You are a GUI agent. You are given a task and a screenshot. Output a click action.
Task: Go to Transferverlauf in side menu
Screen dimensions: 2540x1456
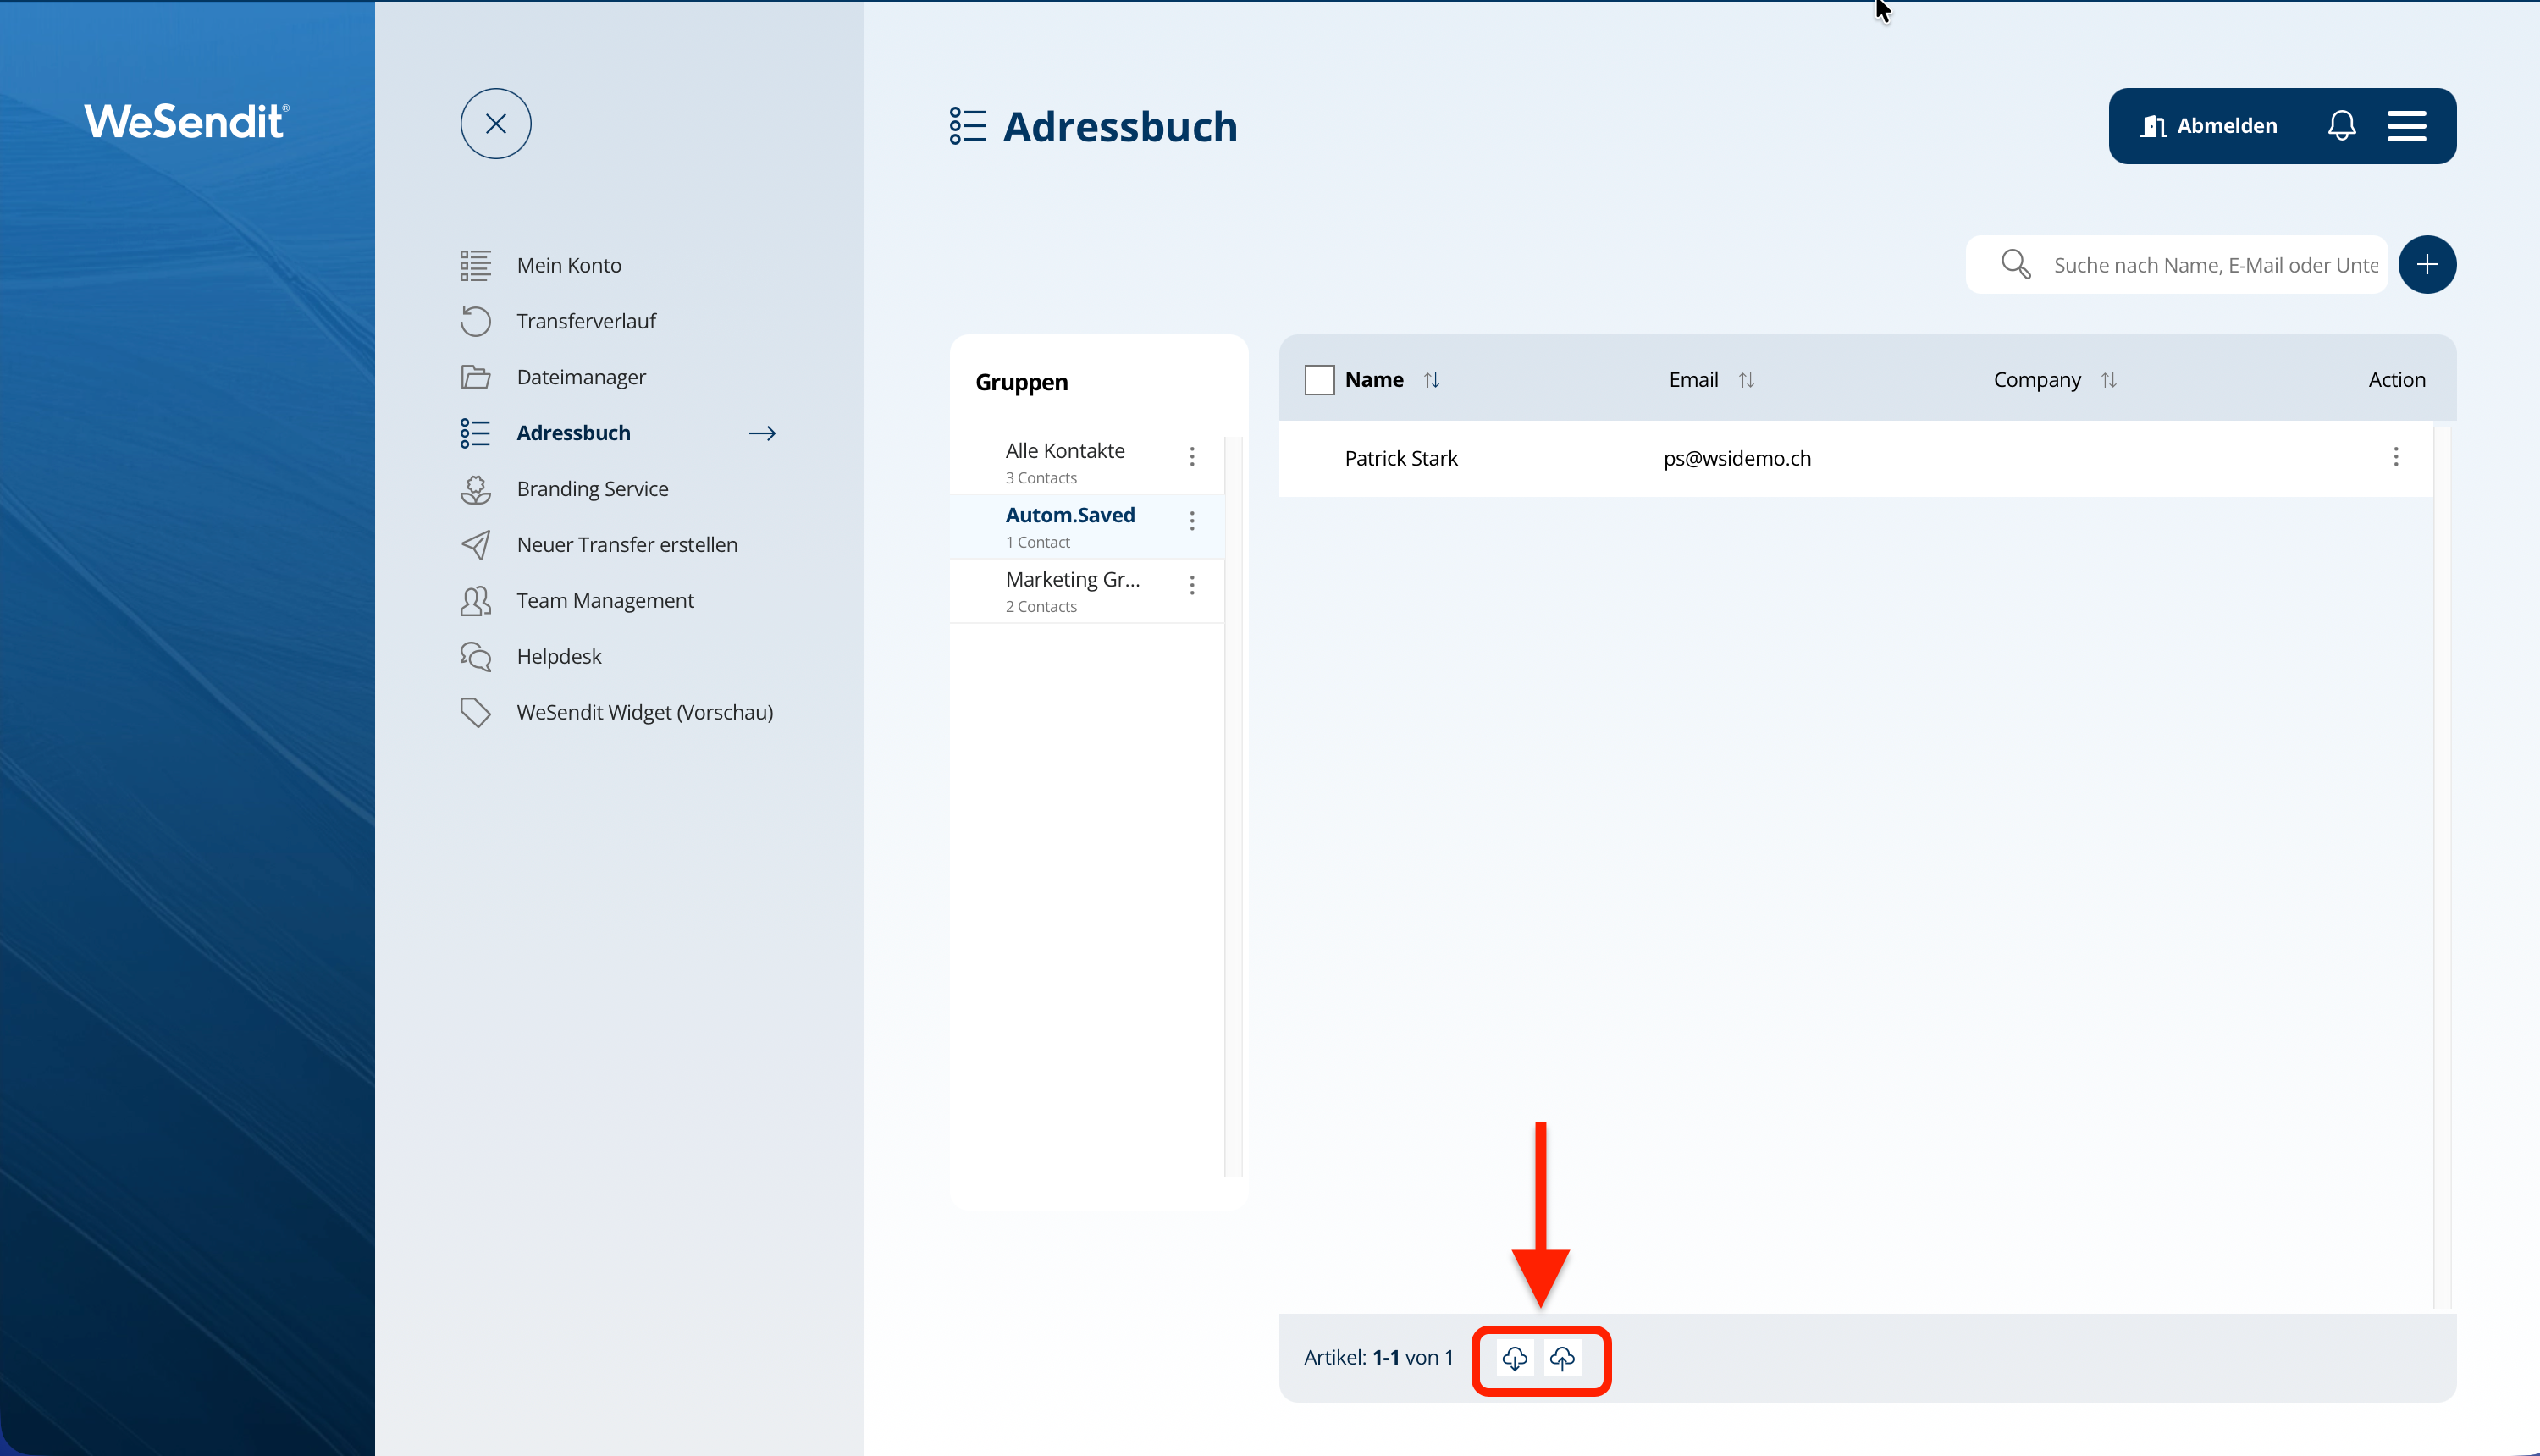(x=586, y=321)
